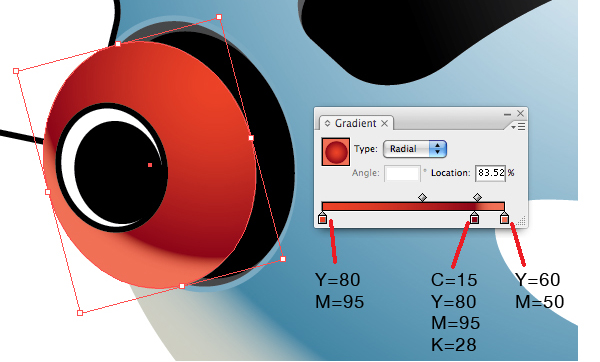600x362 pixels.
Task: Cycle panel view with Gradient tab arrows
Action: pos(328,123)
